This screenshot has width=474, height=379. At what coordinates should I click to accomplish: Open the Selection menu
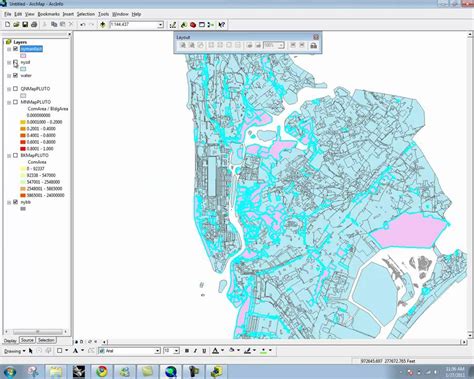[x=86, y=14]
